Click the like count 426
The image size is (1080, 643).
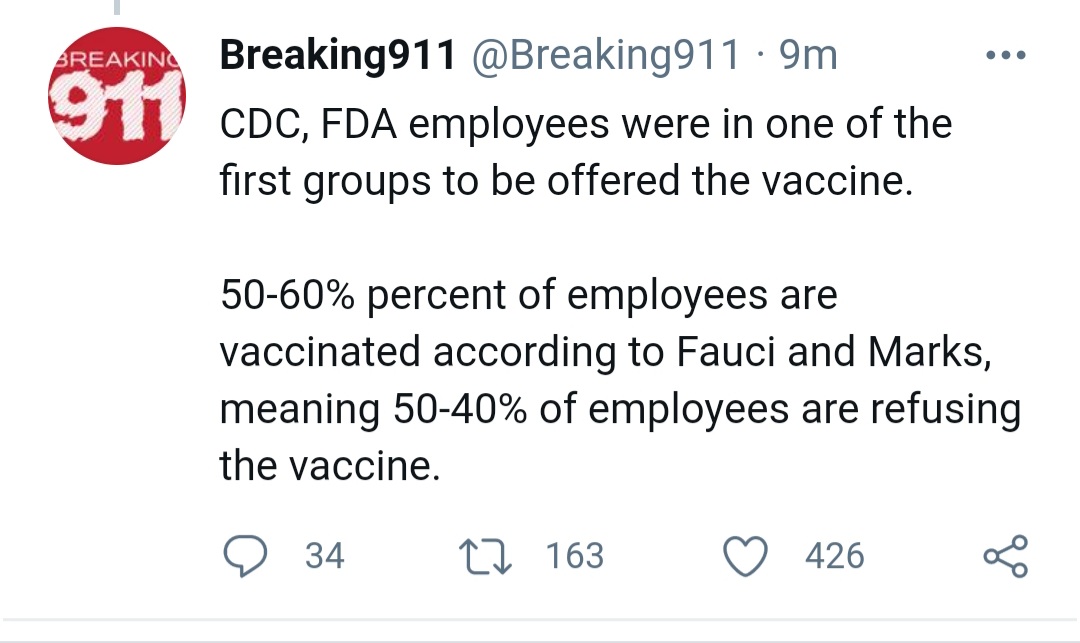834,556
